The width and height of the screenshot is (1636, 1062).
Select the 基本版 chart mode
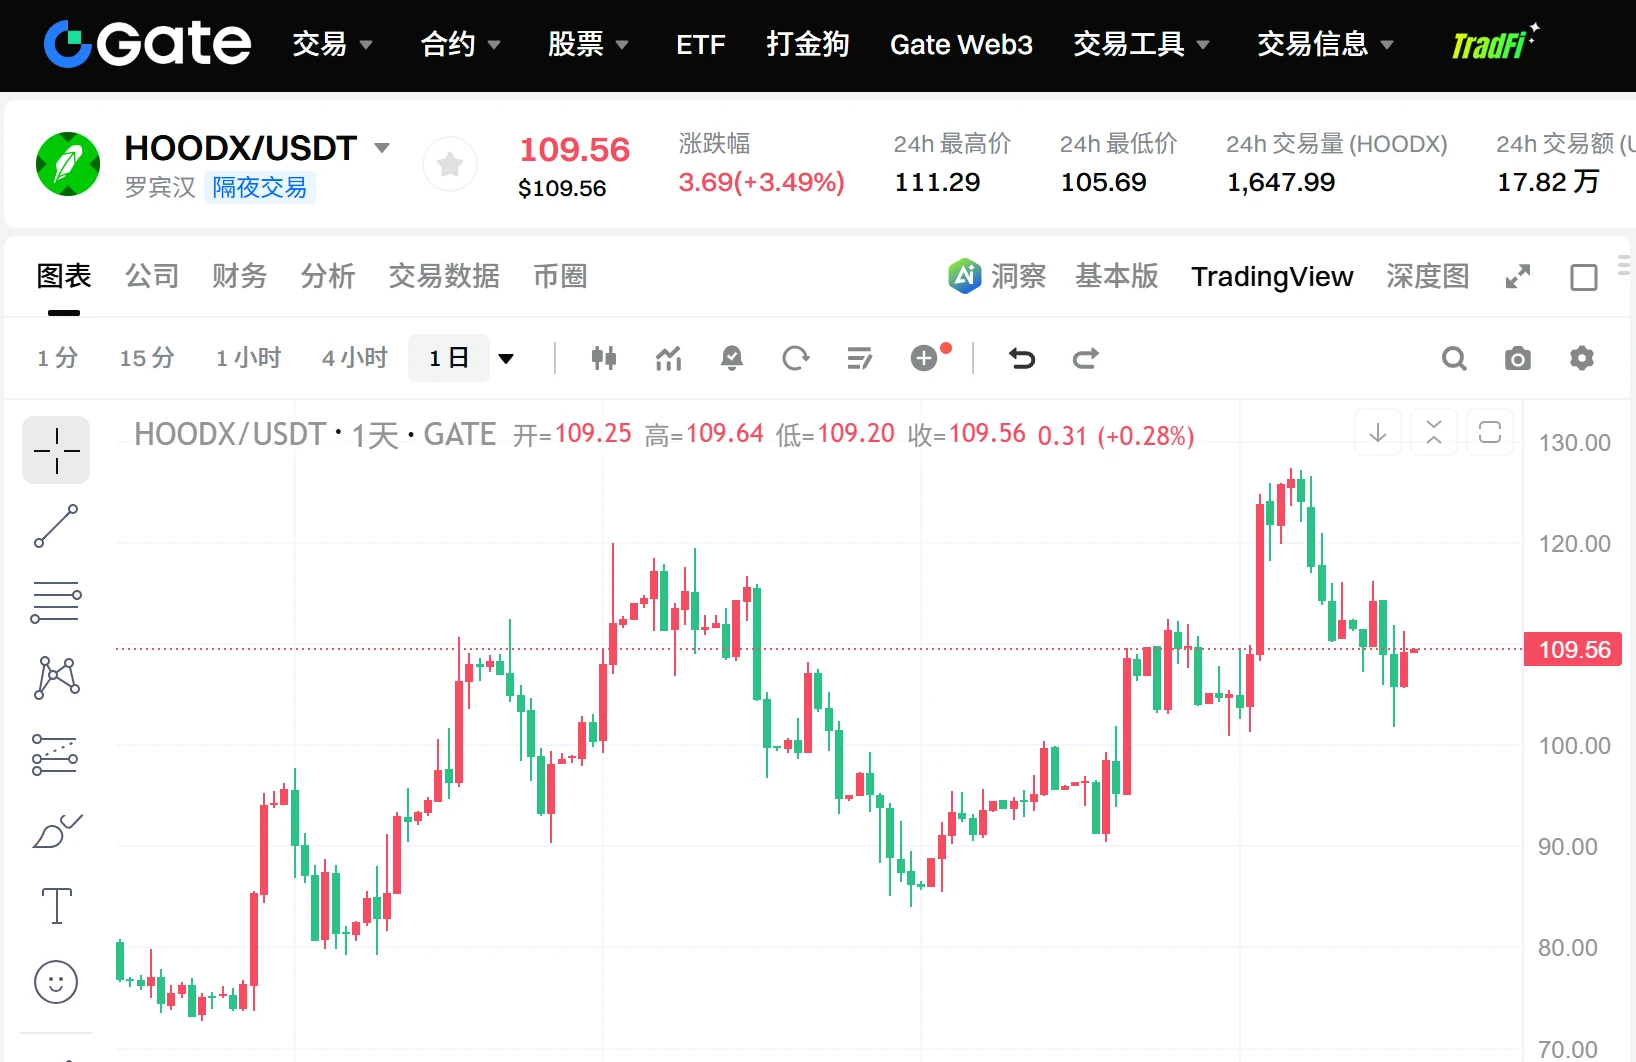[x=1117, y=276]
